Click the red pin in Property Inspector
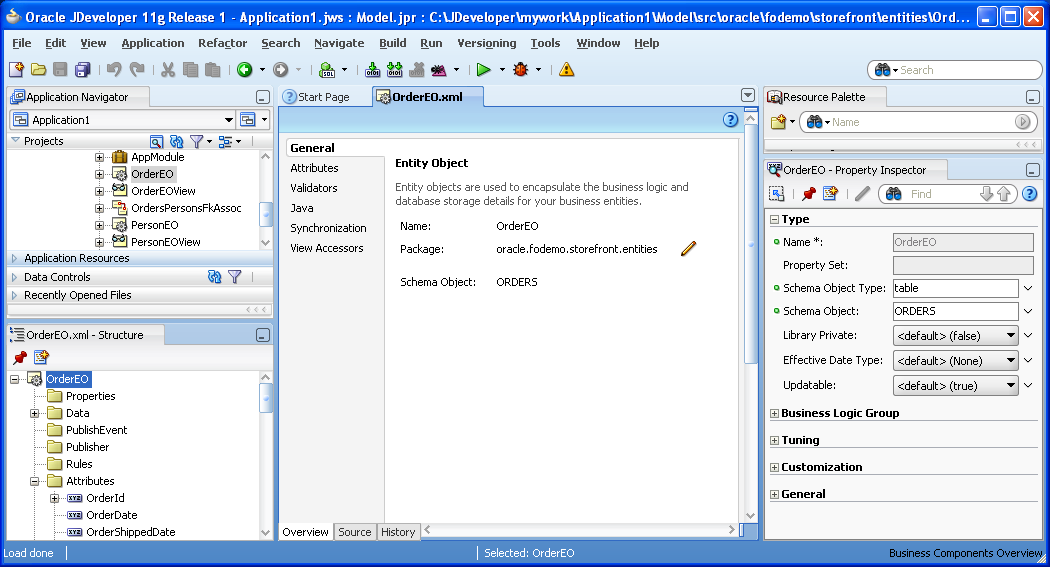This screenshot has height=567, width=1050. [809, 194]
